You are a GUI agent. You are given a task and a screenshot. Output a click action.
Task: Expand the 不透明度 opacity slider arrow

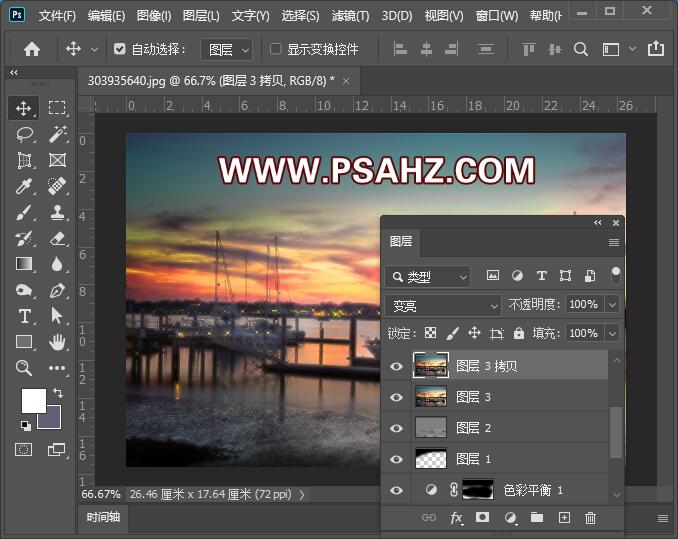[x=612, y=305]
